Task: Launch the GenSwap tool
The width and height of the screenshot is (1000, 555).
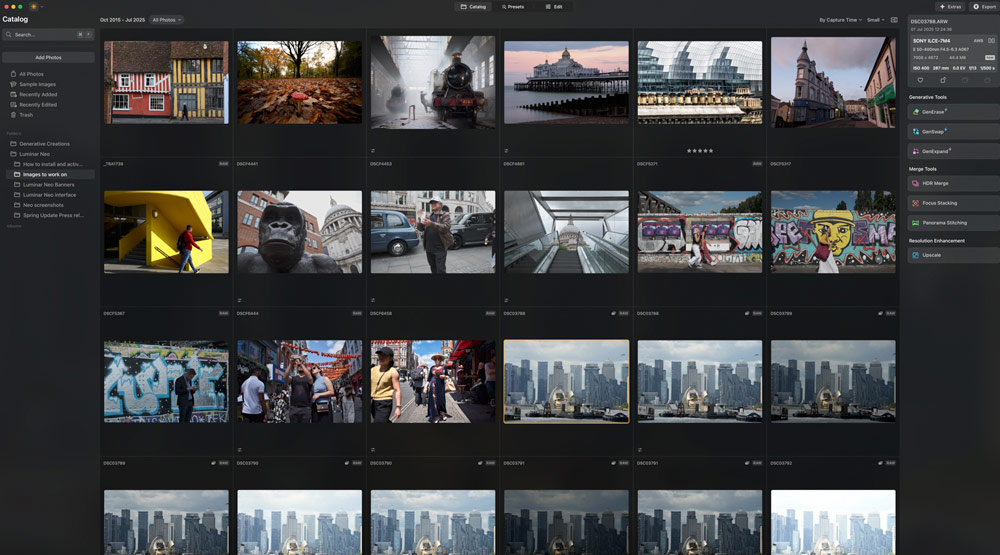Action: click(953, 131)
